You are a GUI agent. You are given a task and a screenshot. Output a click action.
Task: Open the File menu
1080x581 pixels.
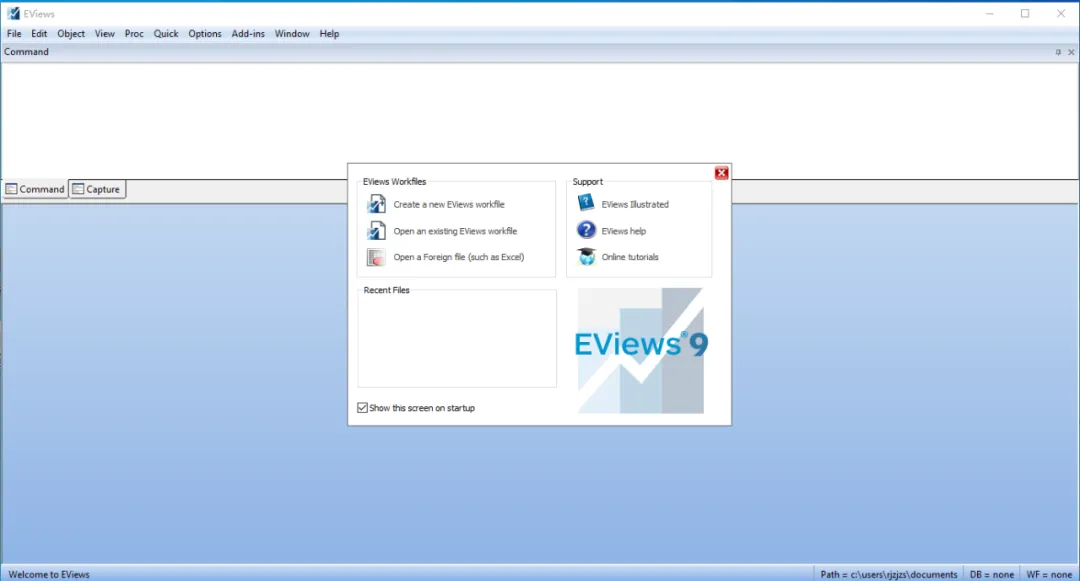coord(14,34)
